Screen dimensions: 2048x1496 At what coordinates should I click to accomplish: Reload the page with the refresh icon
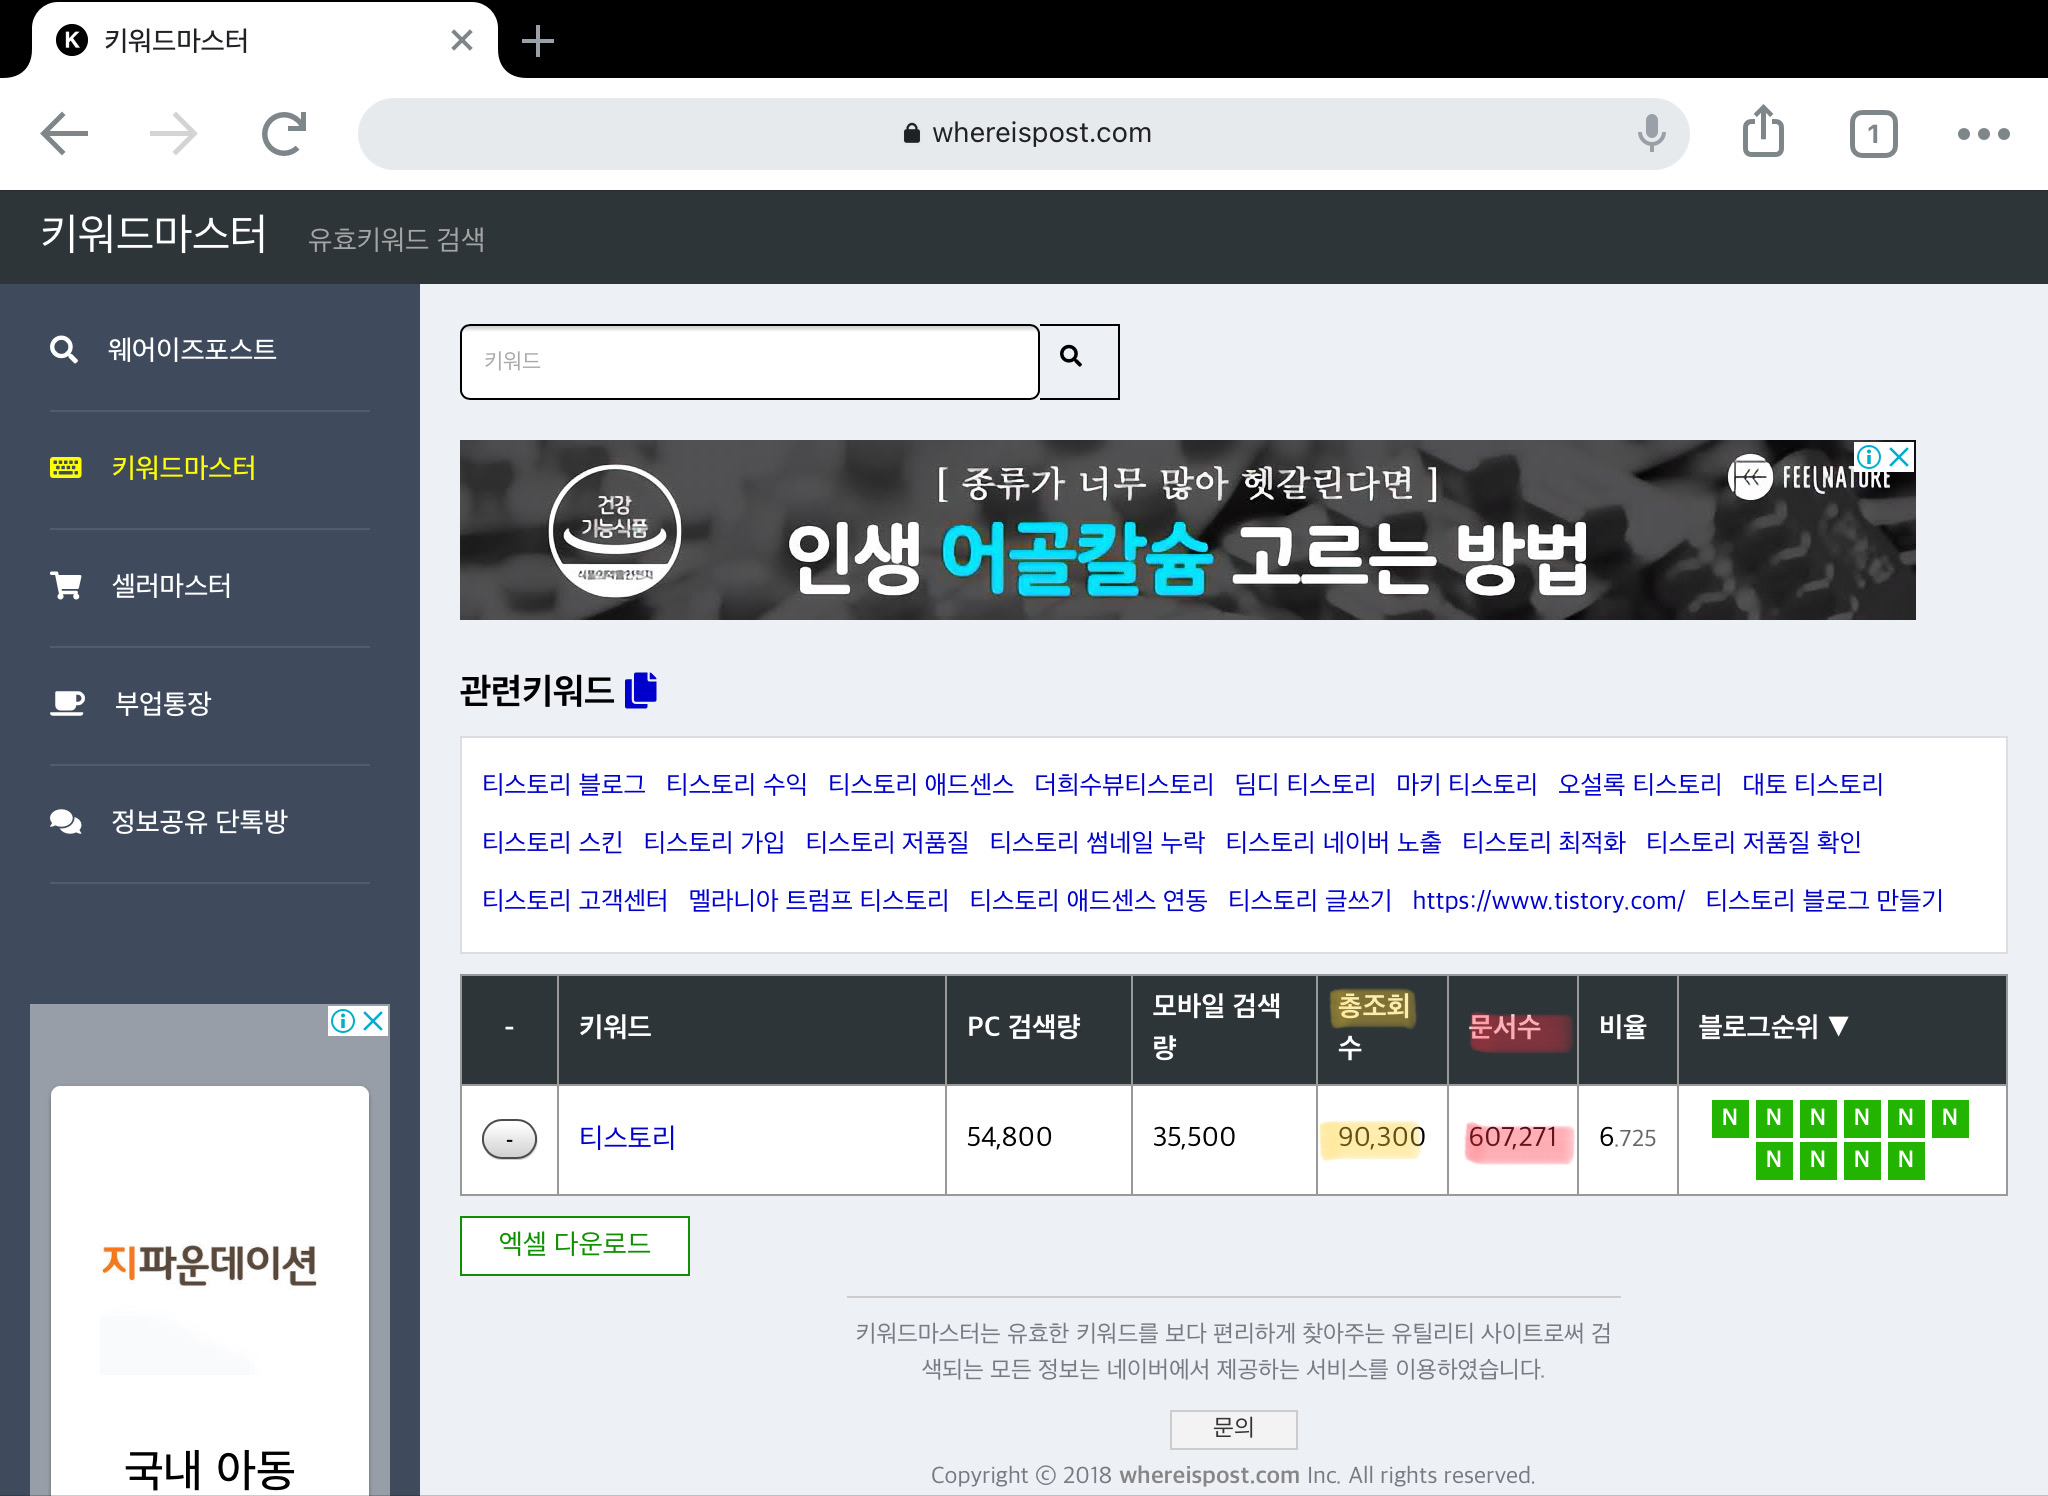point(284,134)
